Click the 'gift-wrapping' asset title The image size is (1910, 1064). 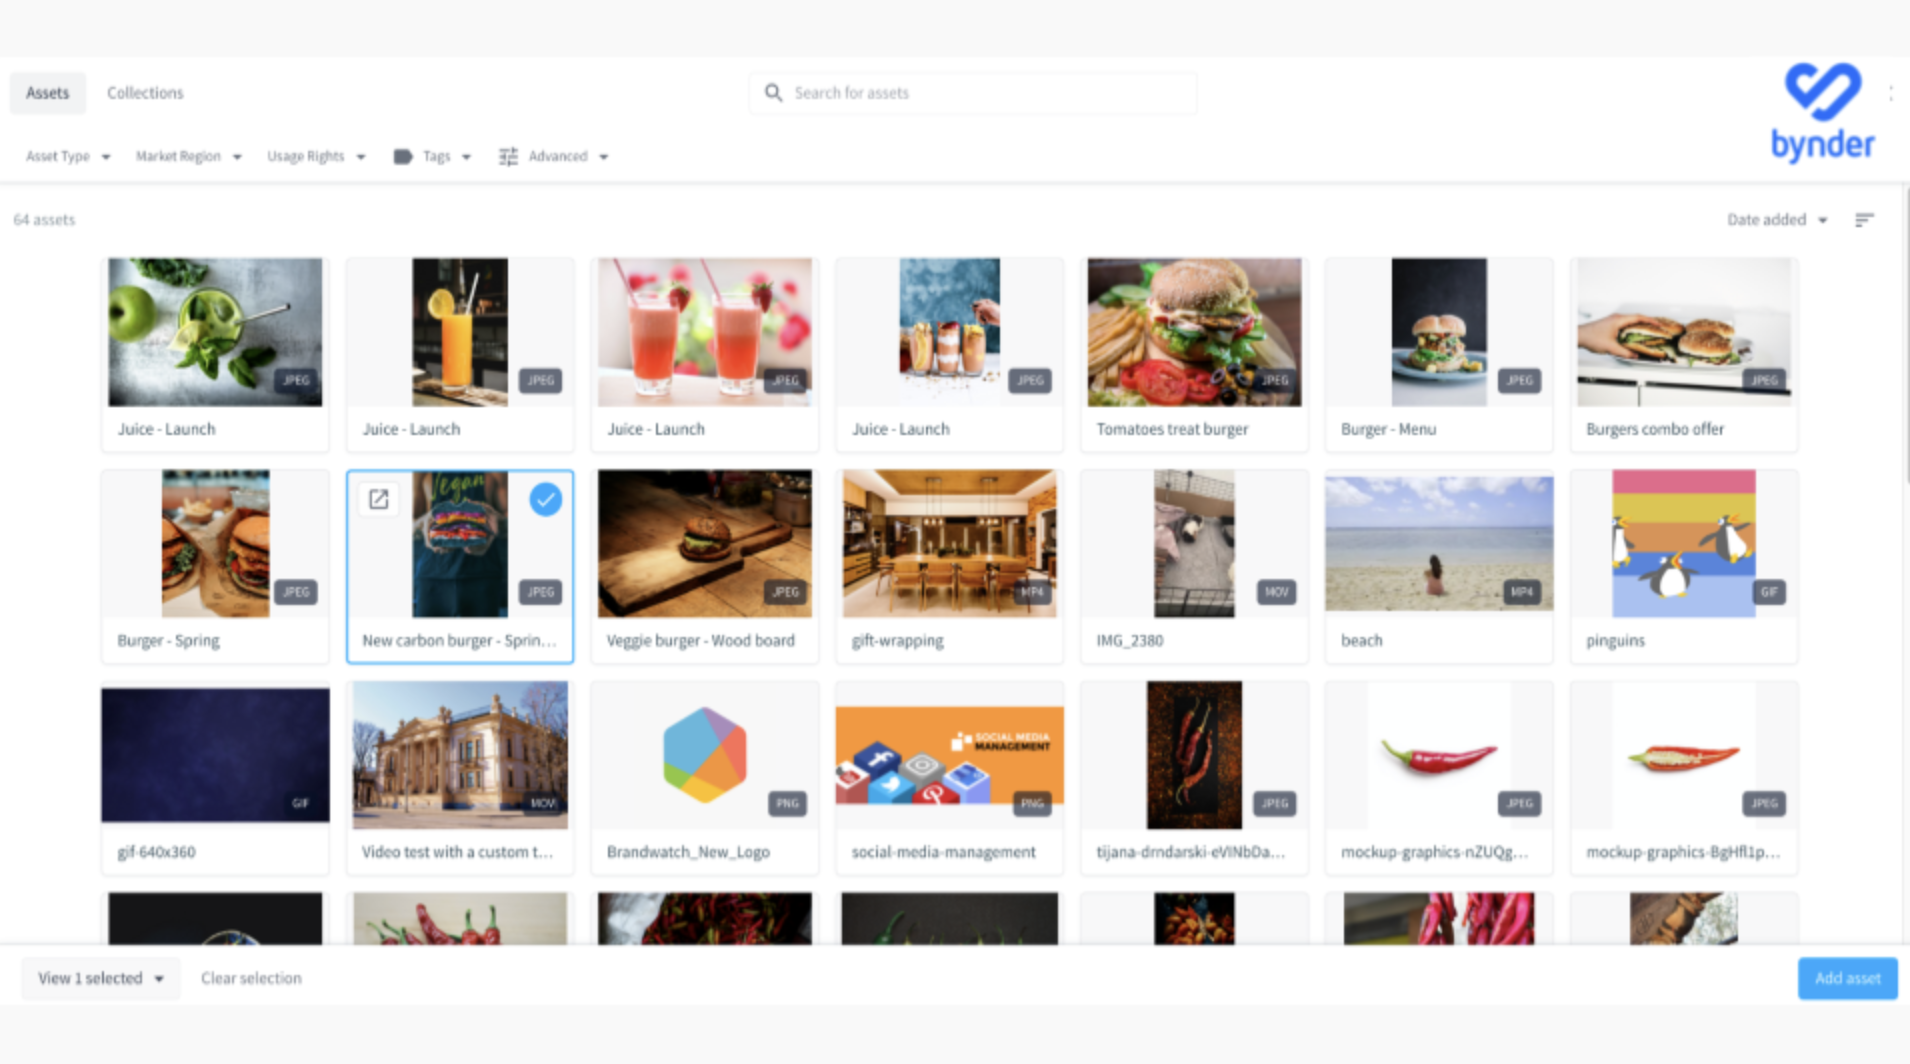897,640
